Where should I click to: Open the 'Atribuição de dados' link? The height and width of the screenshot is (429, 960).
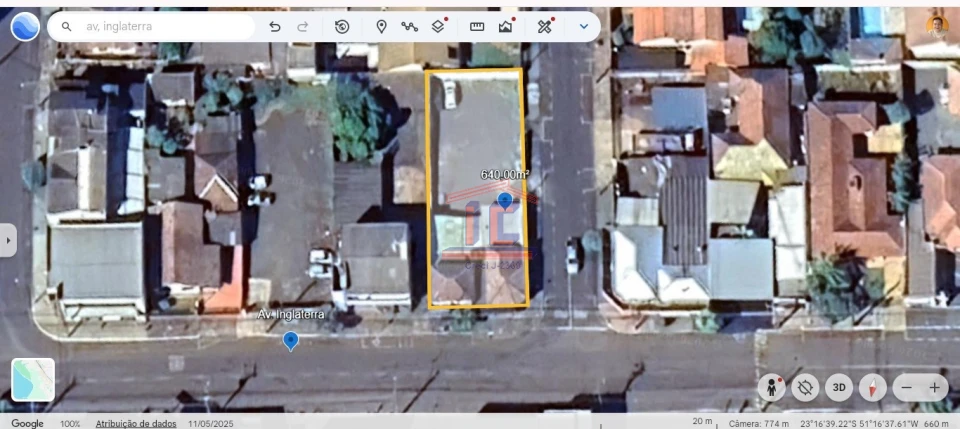click(136, 423)
